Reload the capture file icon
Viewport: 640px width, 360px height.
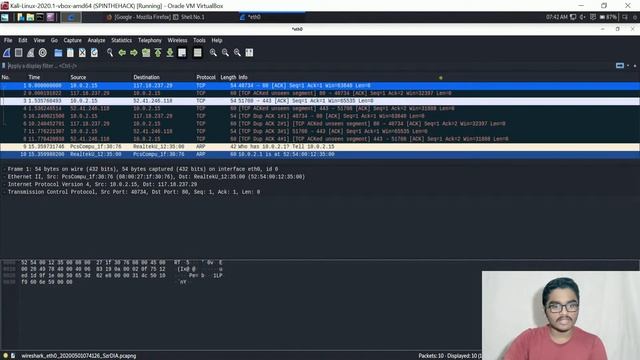click(94, 53)
